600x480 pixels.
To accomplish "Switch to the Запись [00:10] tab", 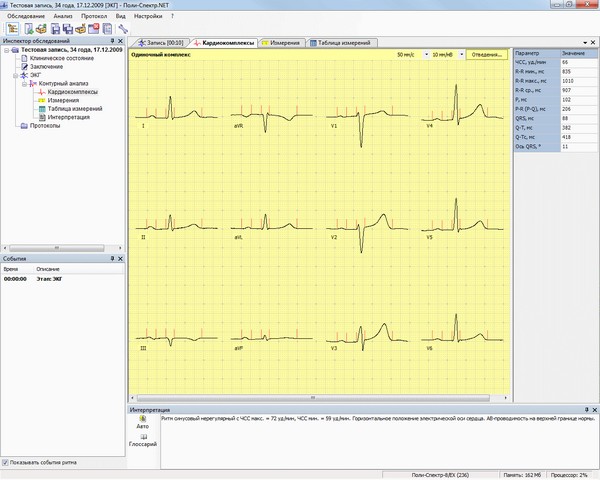I will tap(160, 43).
